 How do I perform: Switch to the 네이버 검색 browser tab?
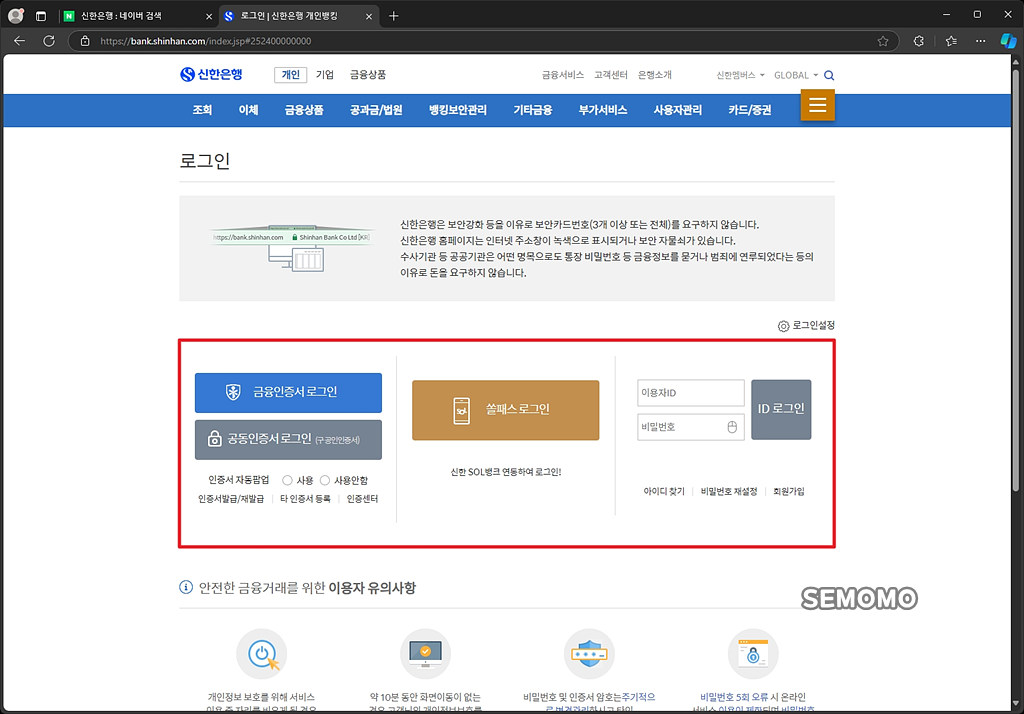[x=138, y=16]
